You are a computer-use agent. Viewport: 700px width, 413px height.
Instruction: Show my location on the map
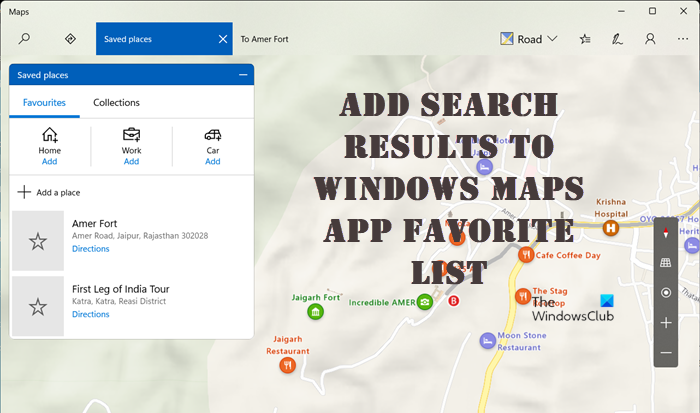(666, 292)
